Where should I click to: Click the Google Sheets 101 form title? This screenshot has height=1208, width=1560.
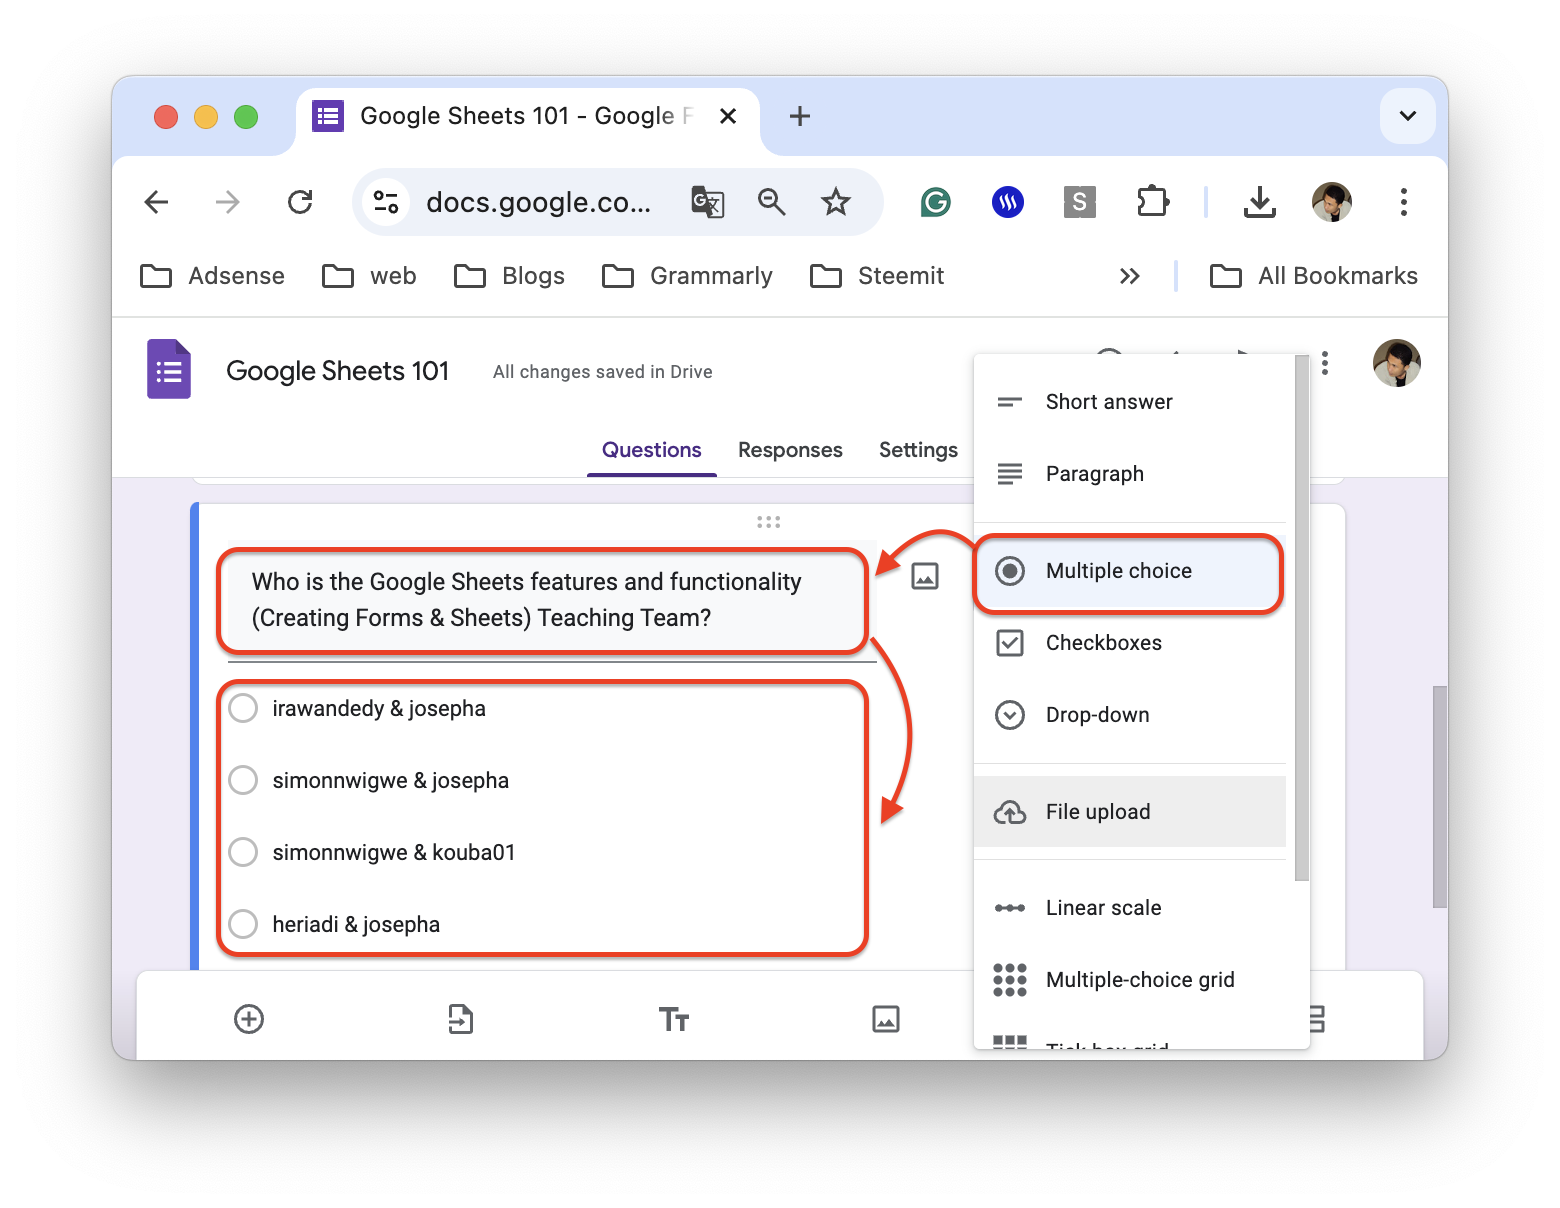coord(338,371)
